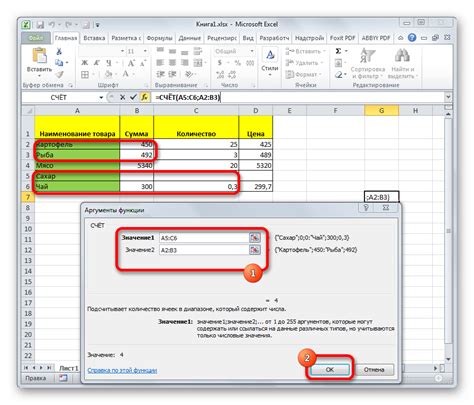Open the font size dropdown

145,51
